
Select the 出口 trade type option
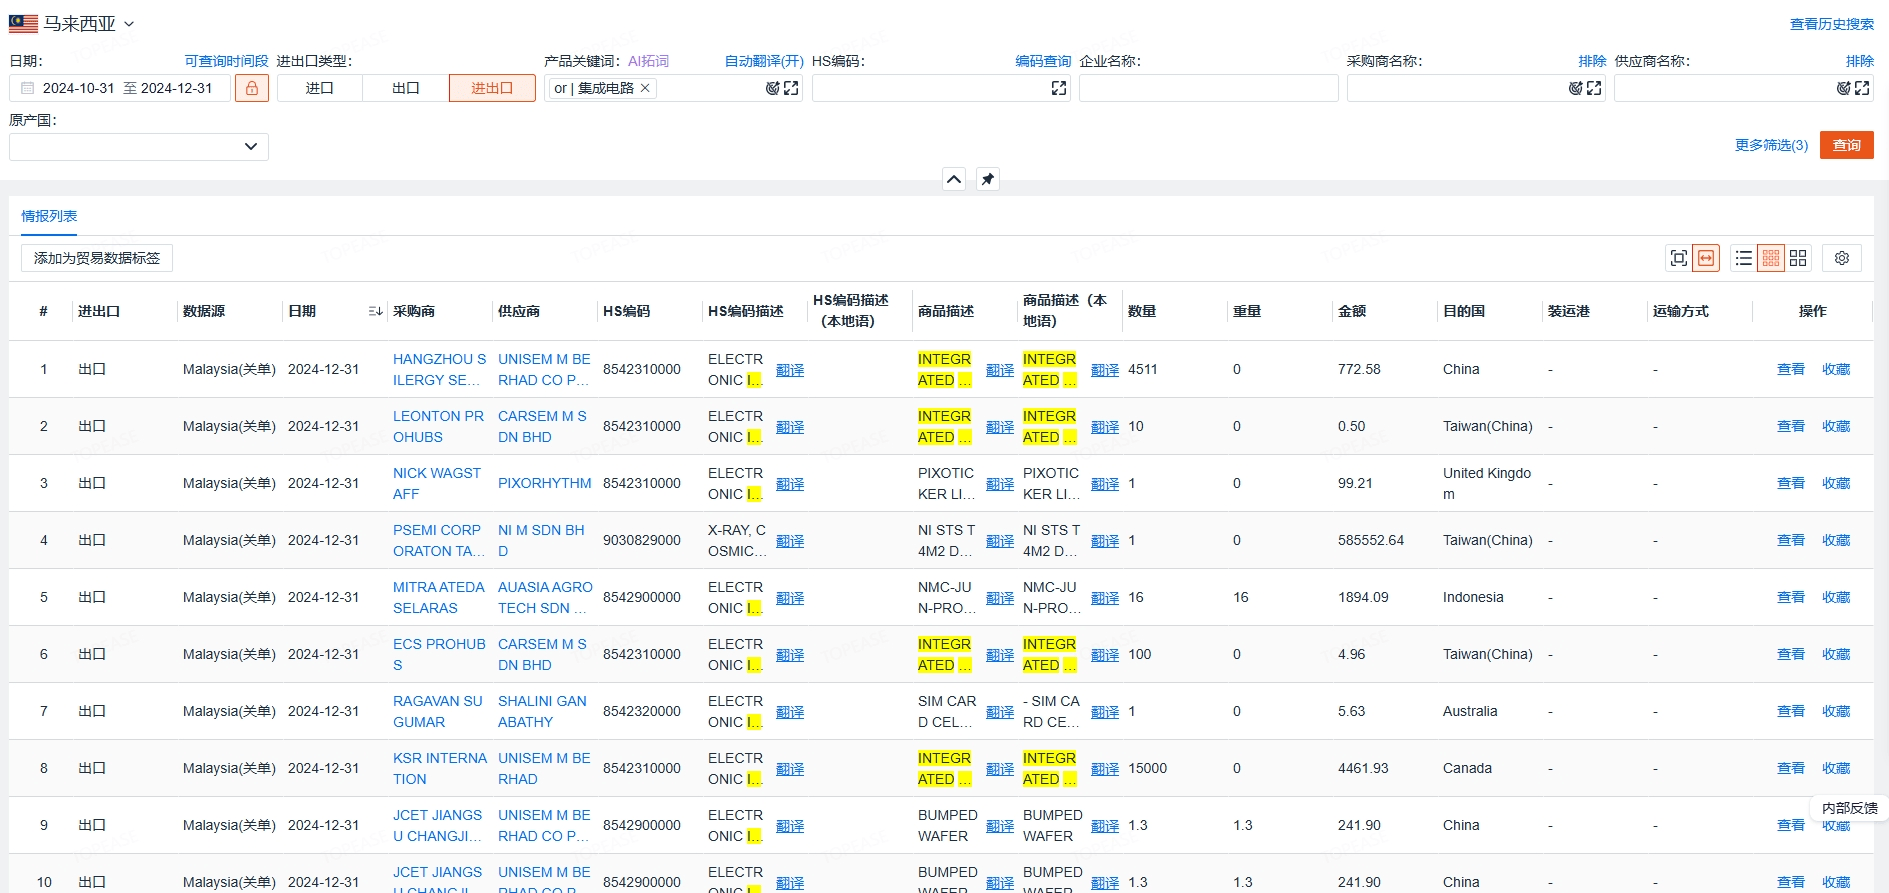point(406,88)
